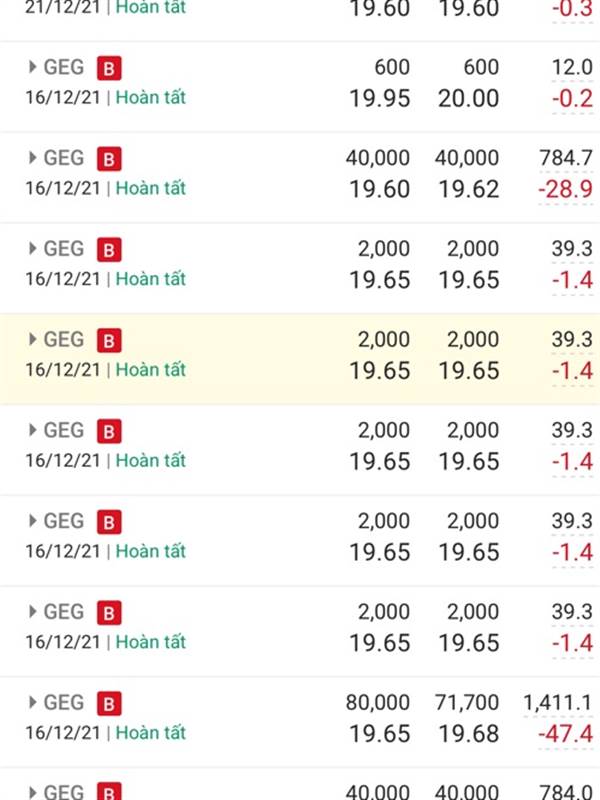Tap the 1,411.1 order value

click(x=558, y=703)
